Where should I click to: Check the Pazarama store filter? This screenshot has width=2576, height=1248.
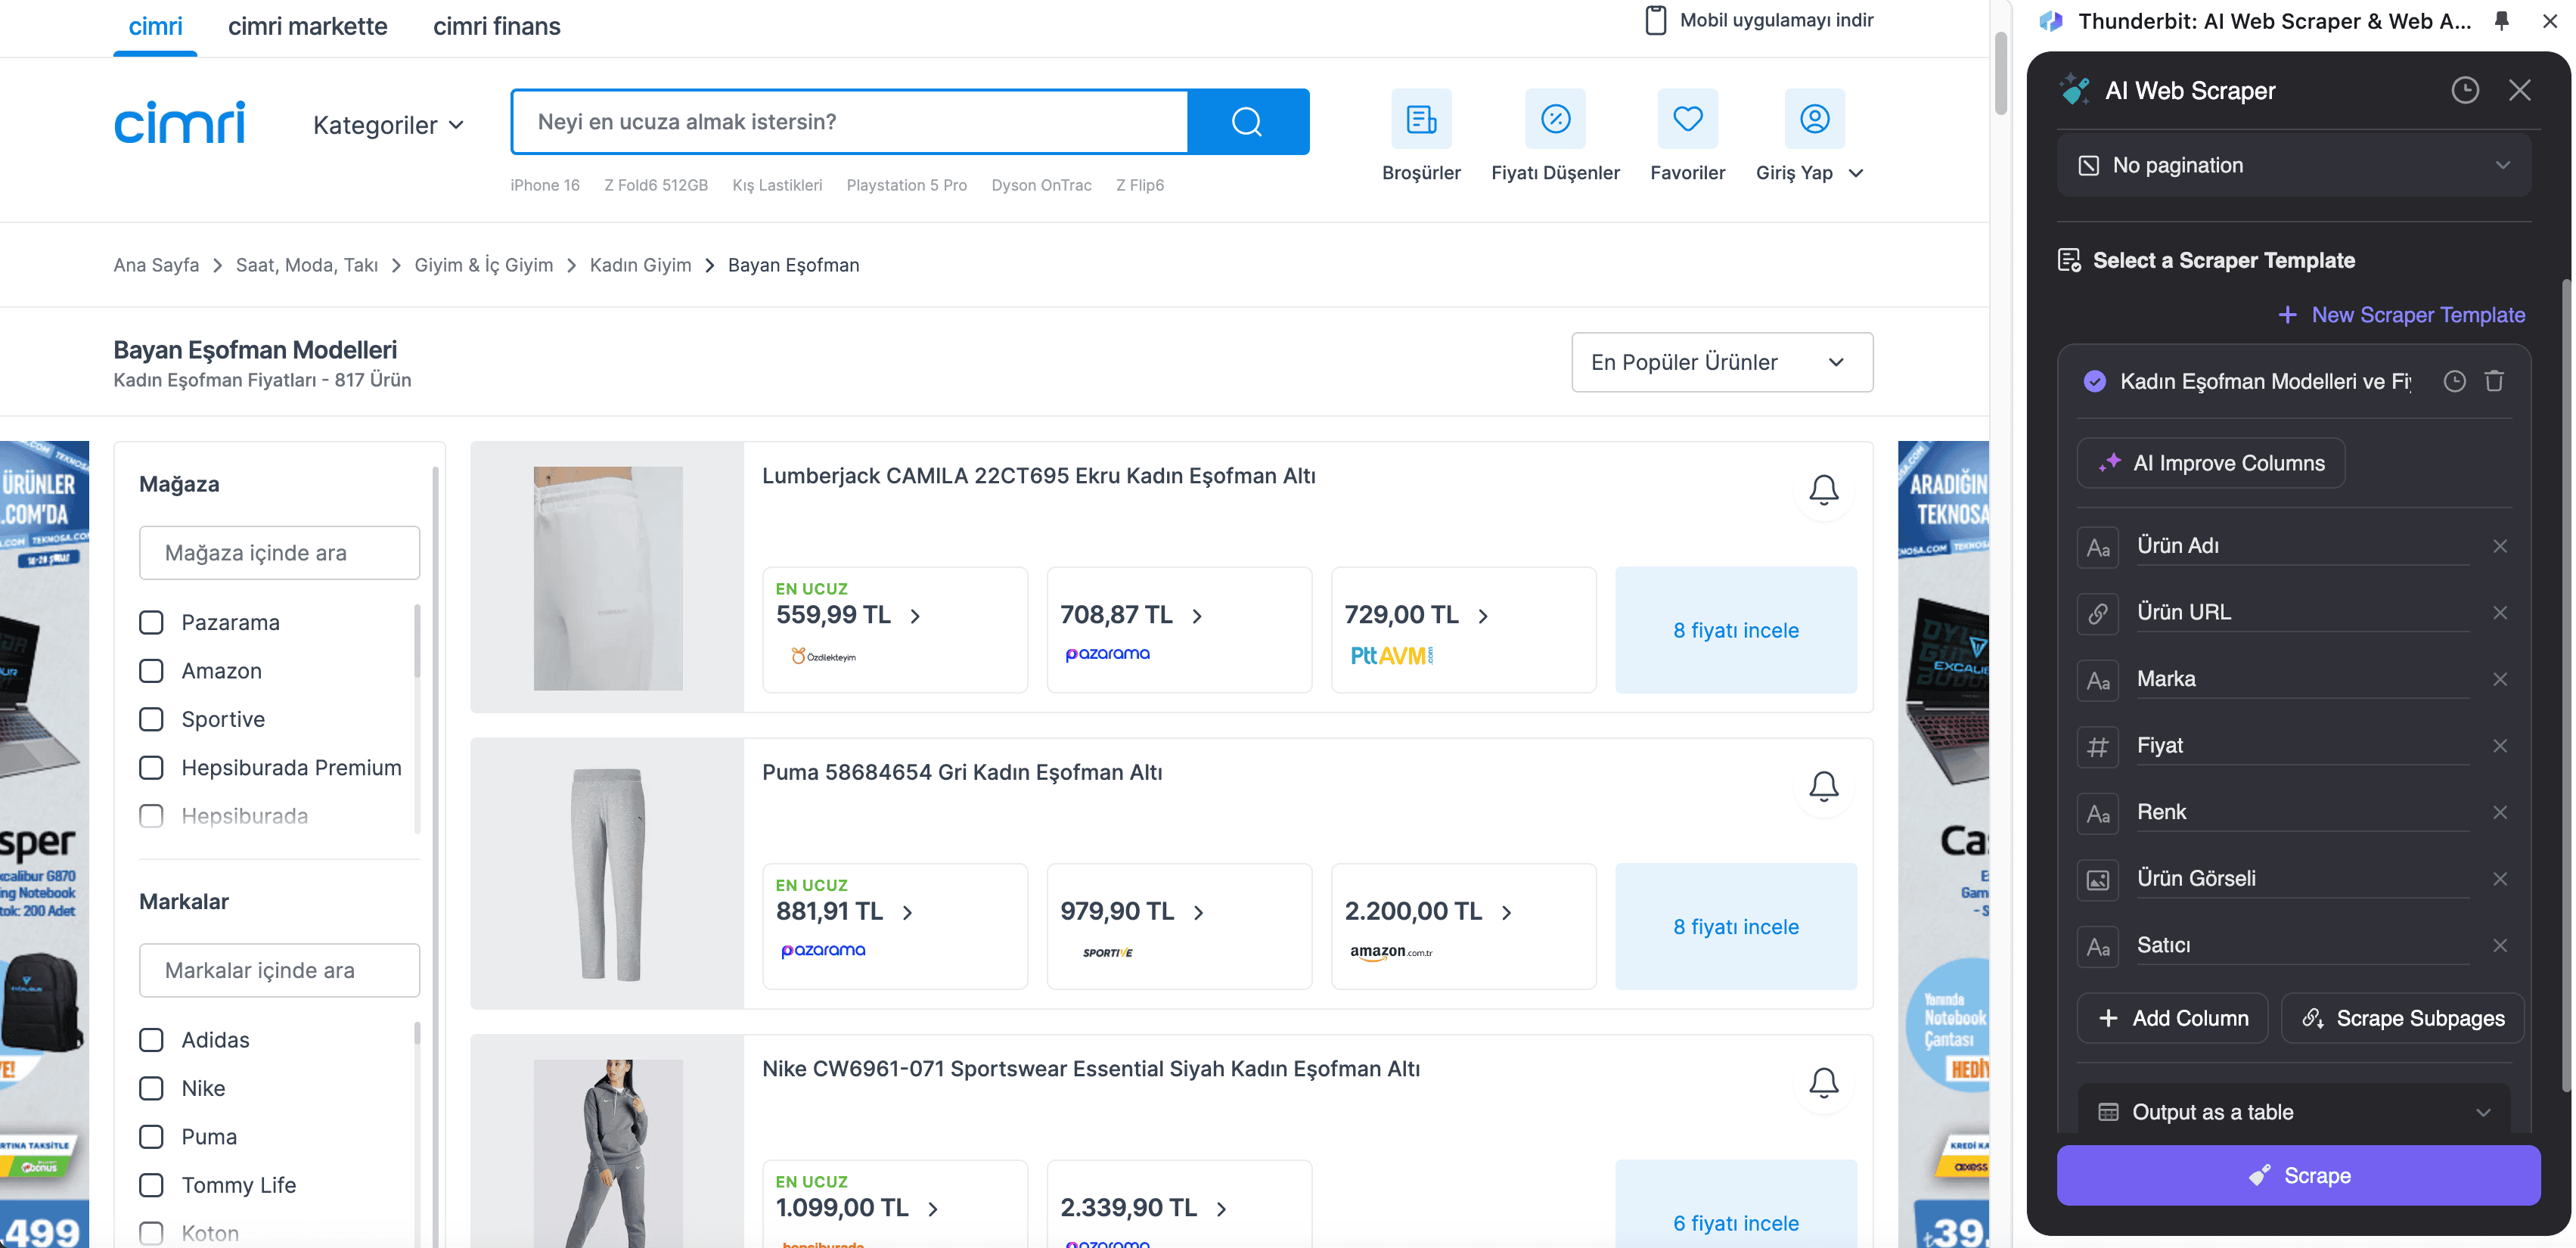(x=151, y=622)
